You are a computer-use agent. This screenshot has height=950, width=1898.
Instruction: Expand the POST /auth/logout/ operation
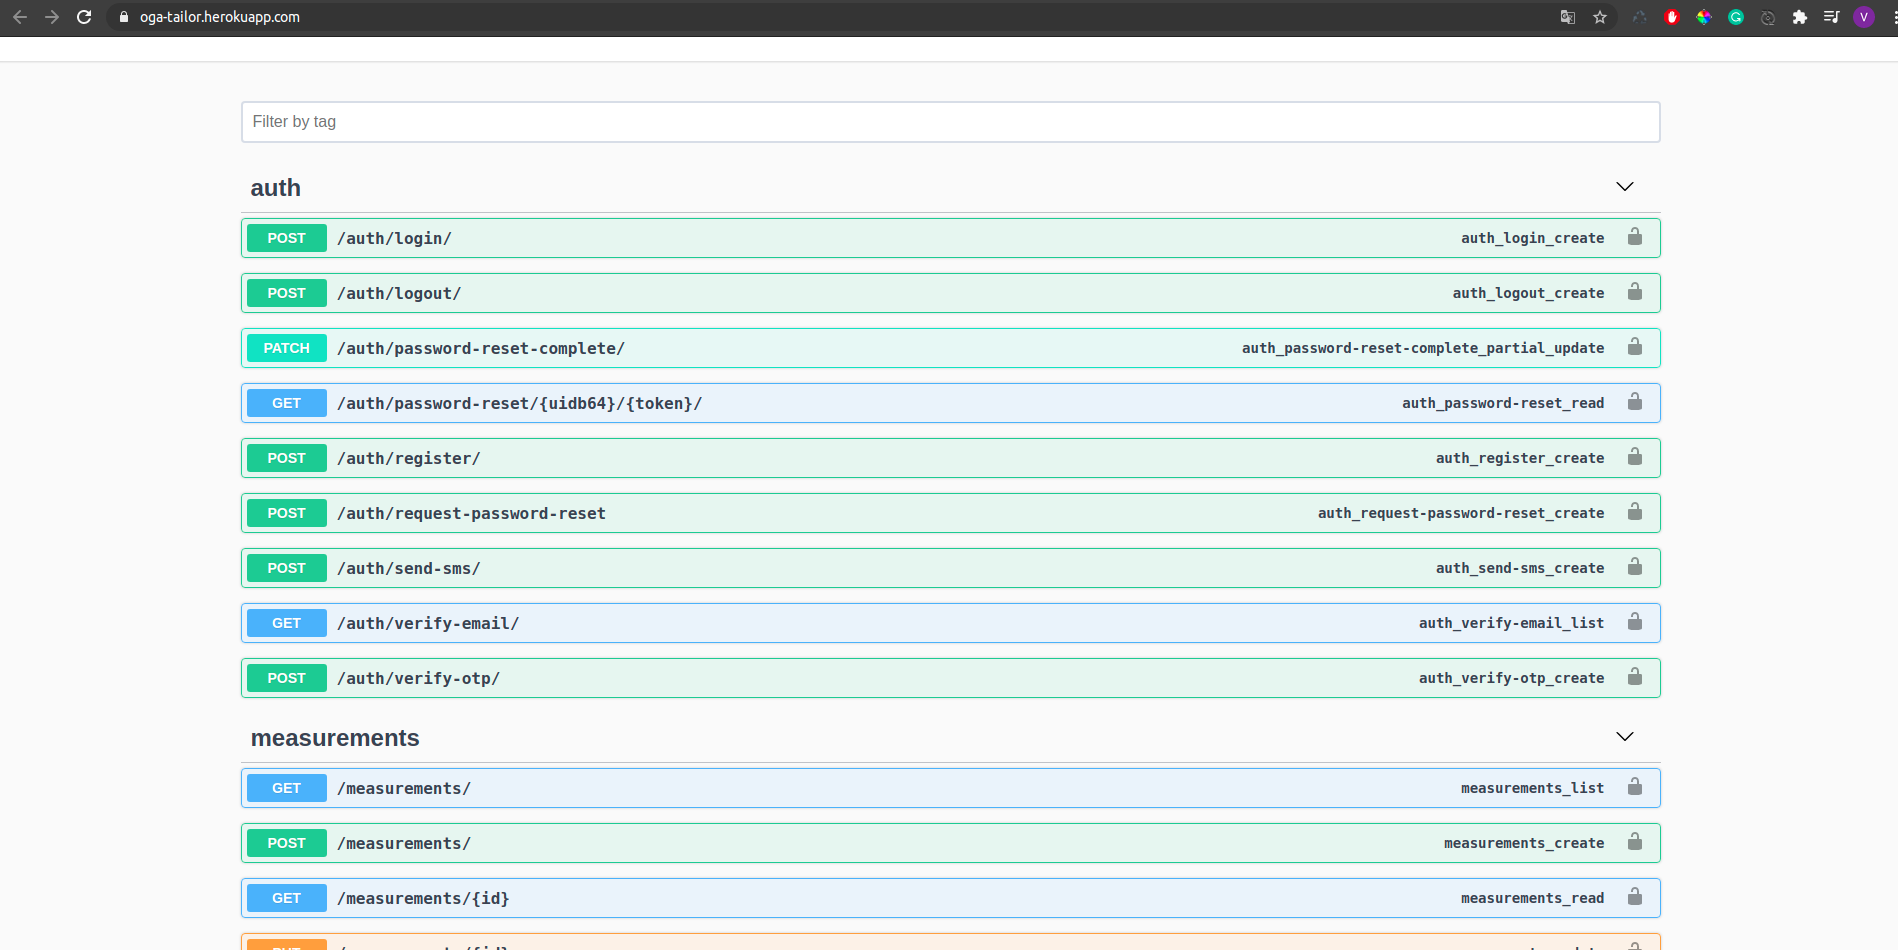pos(950,293)
